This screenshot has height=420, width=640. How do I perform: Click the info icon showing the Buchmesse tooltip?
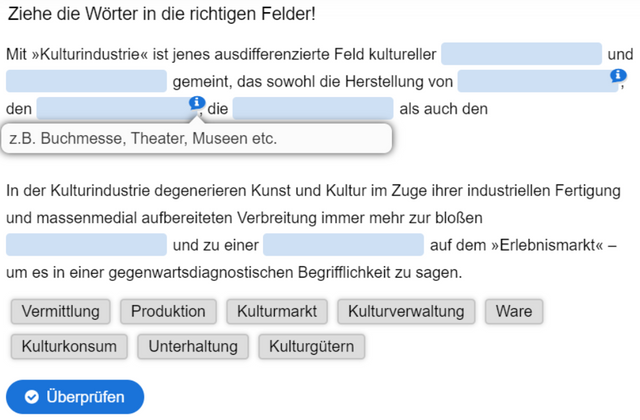point(197,102)
